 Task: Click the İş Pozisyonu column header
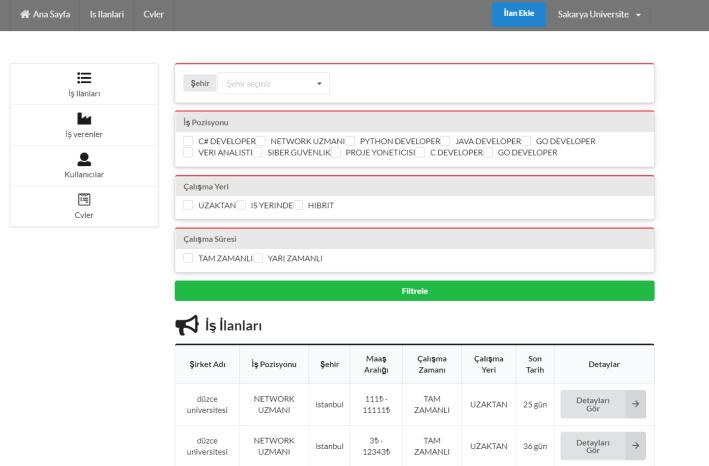[x=274, y=364]
